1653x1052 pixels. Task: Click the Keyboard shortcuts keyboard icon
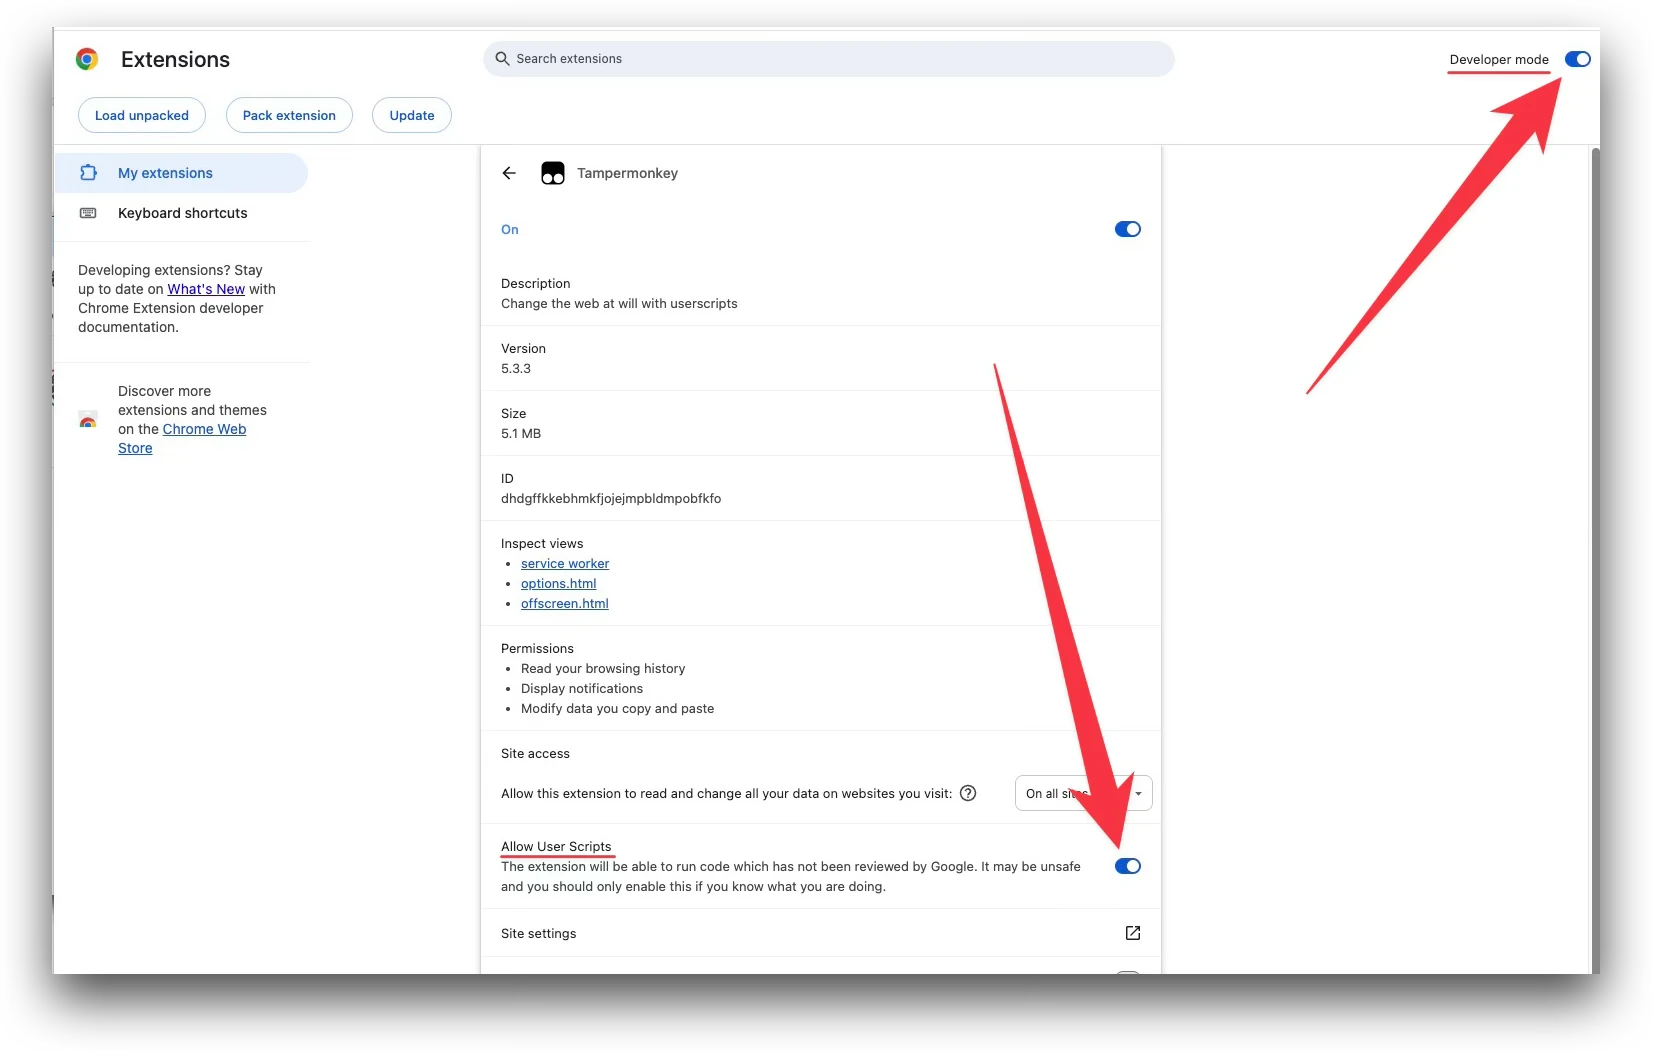[88, 213]
